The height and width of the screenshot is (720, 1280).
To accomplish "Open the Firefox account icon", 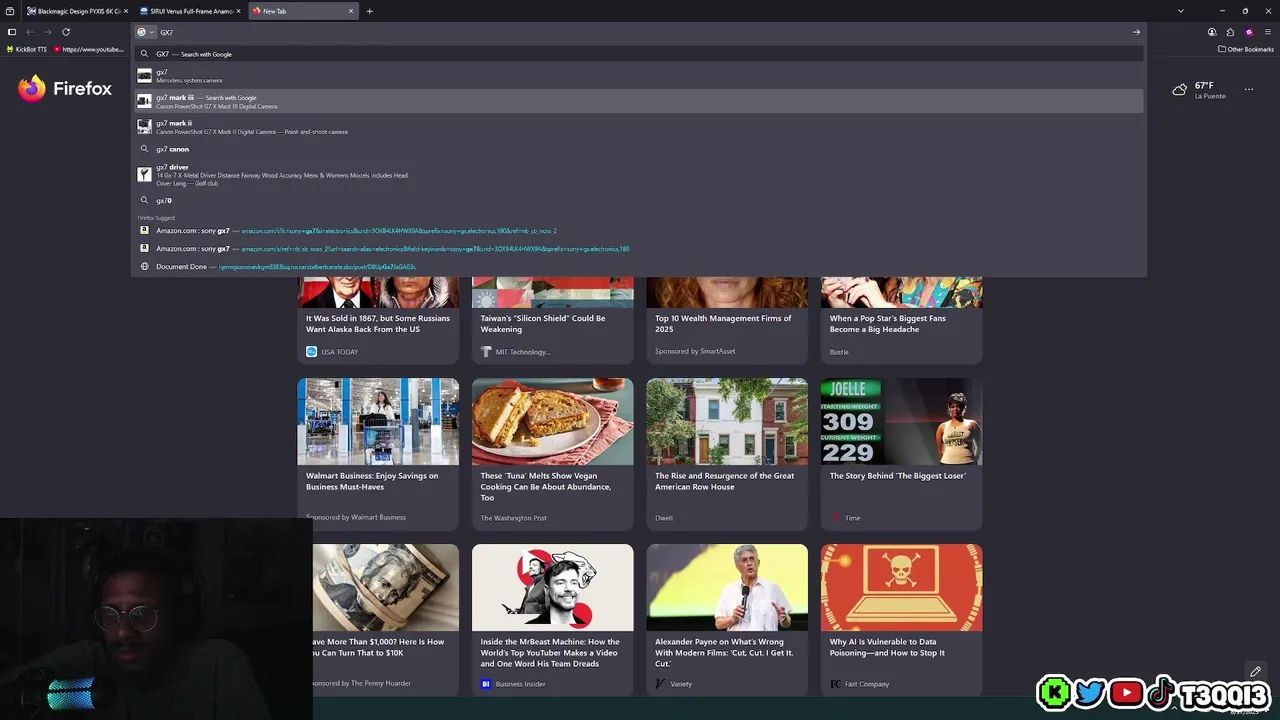I will (x=1212, y=32).
